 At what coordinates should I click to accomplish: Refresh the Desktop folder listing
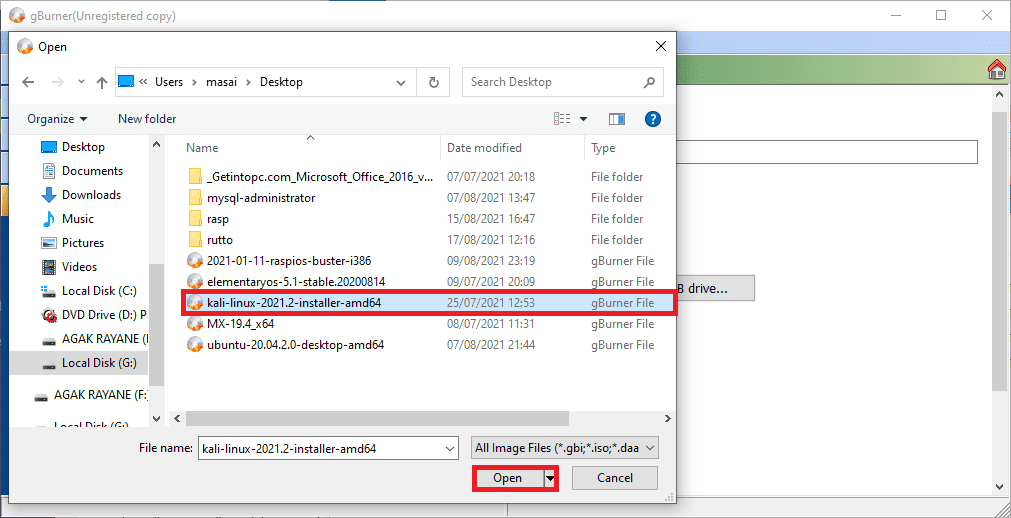click(434, 82)
